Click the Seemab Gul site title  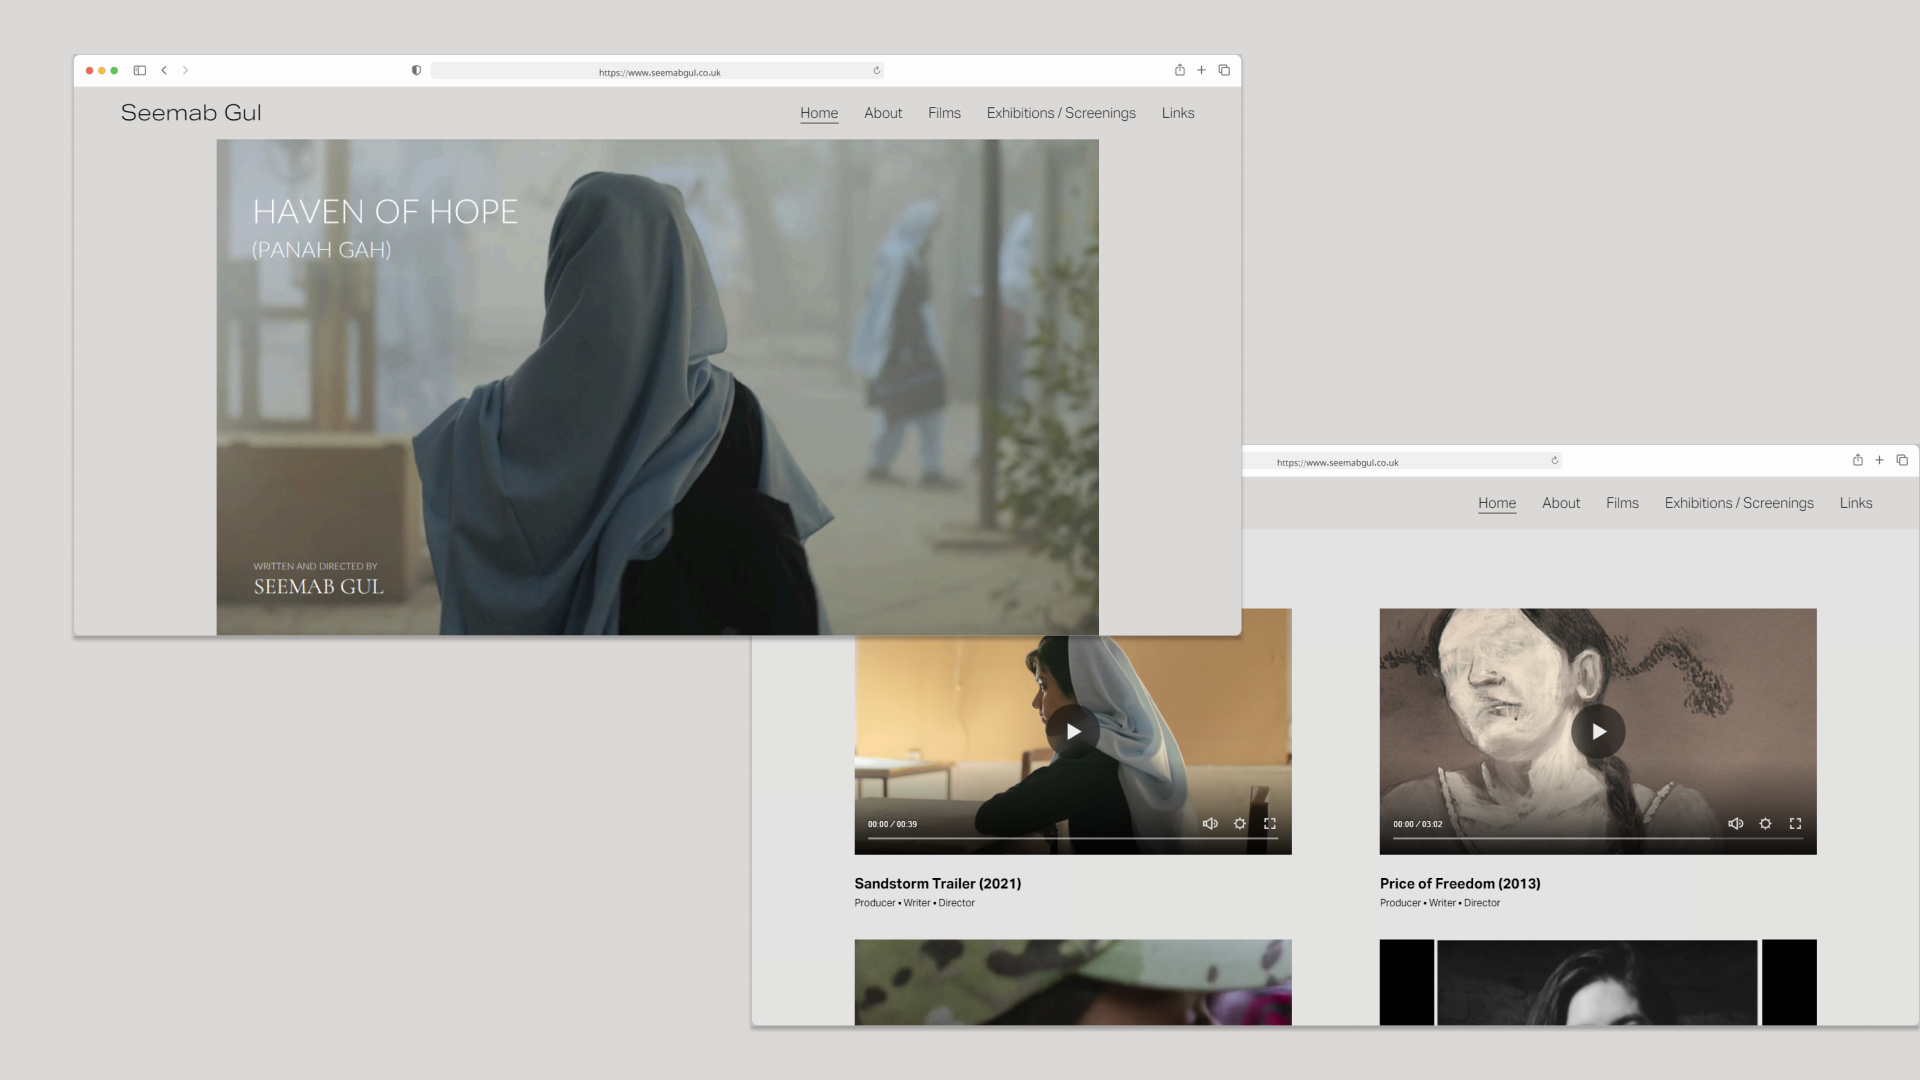[x=191, y=113]
